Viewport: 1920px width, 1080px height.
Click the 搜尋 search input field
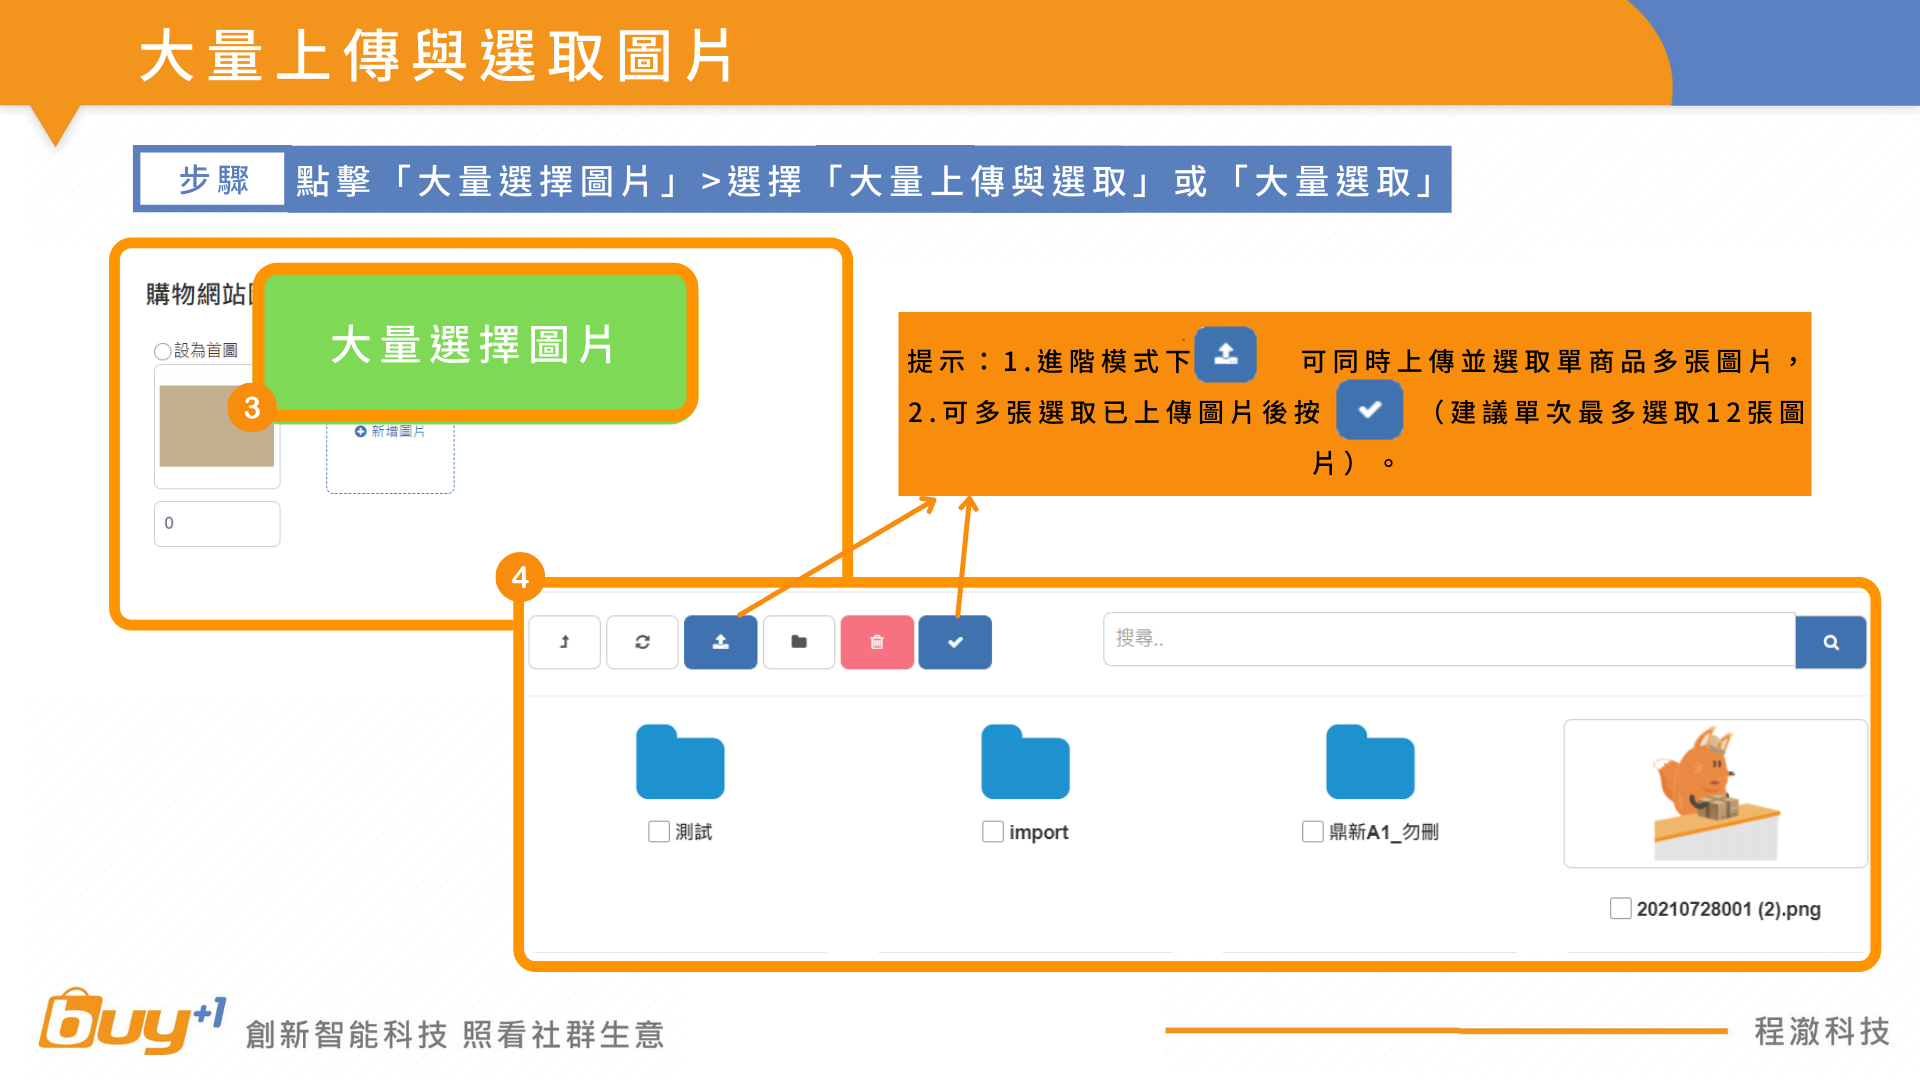1448,639
